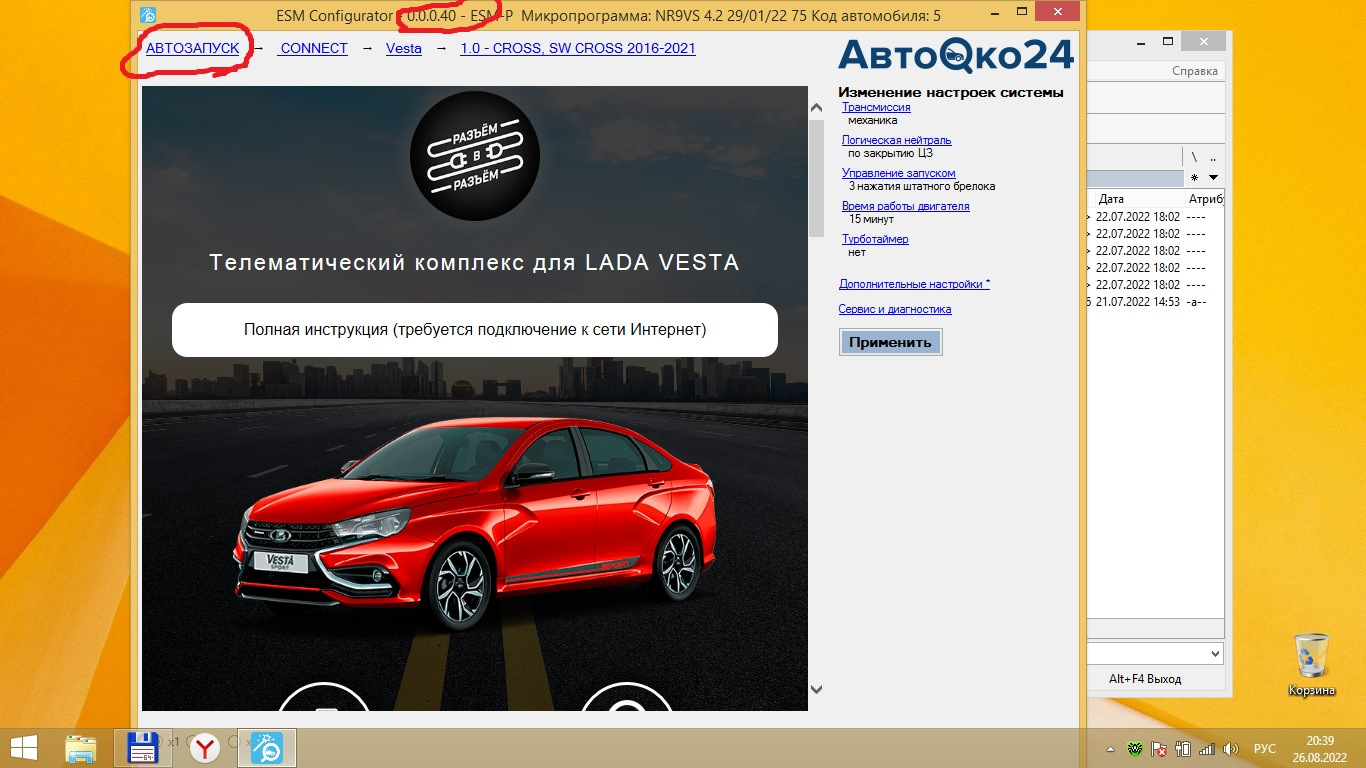The image size is (1366, 768).
Task: Click the '-a--' attribute cell
Action: click(1197, 302)
